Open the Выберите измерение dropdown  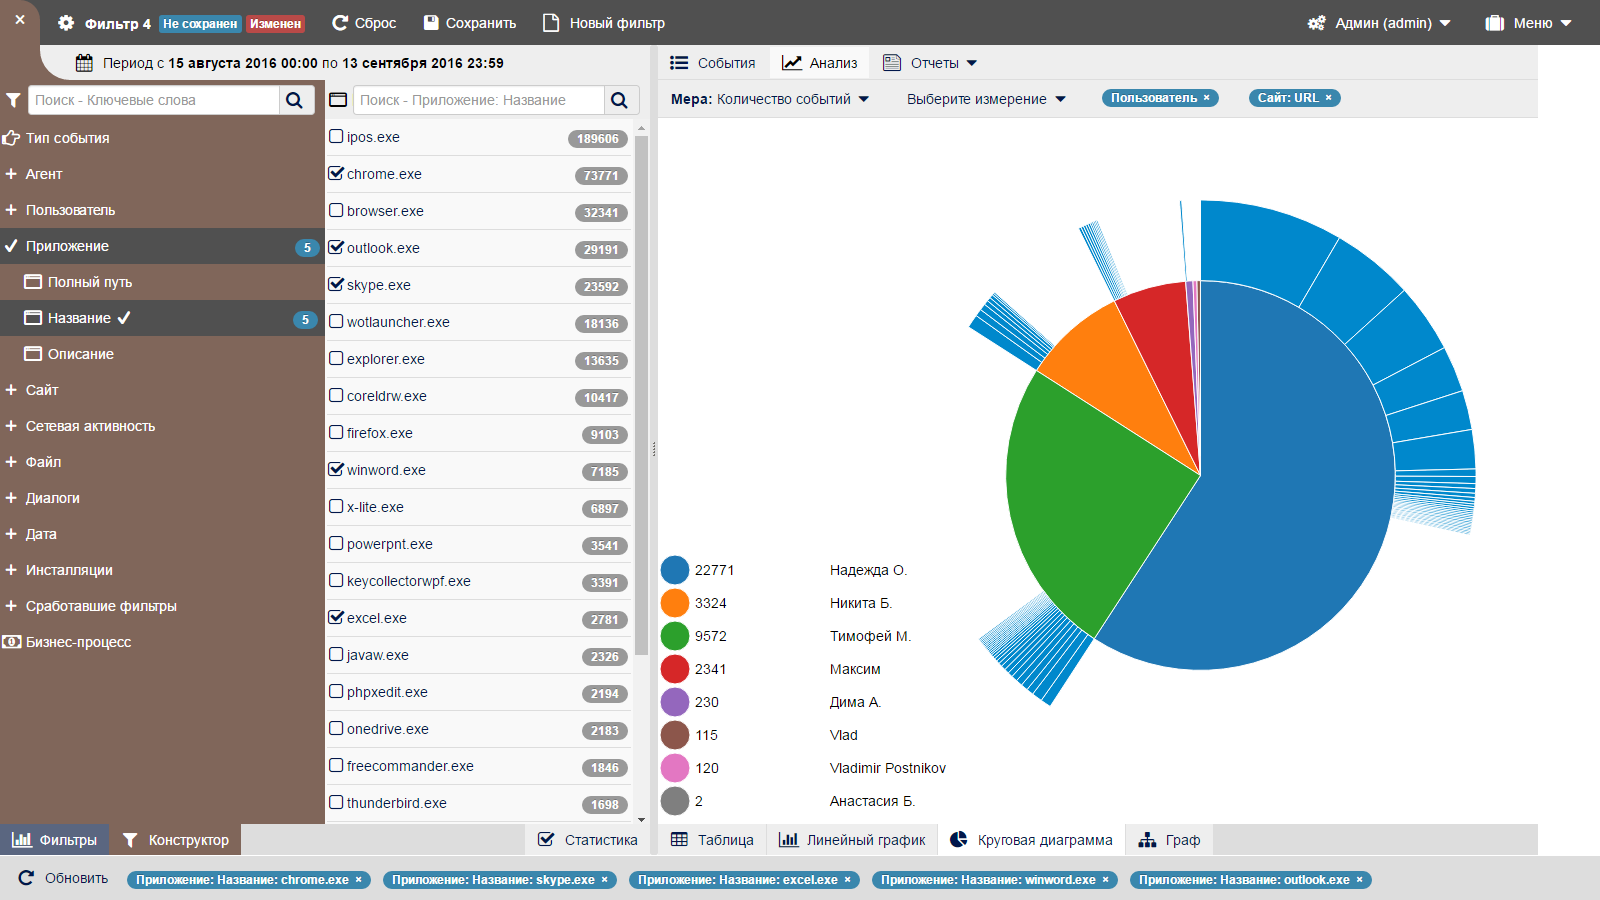[x=986, y=99]
